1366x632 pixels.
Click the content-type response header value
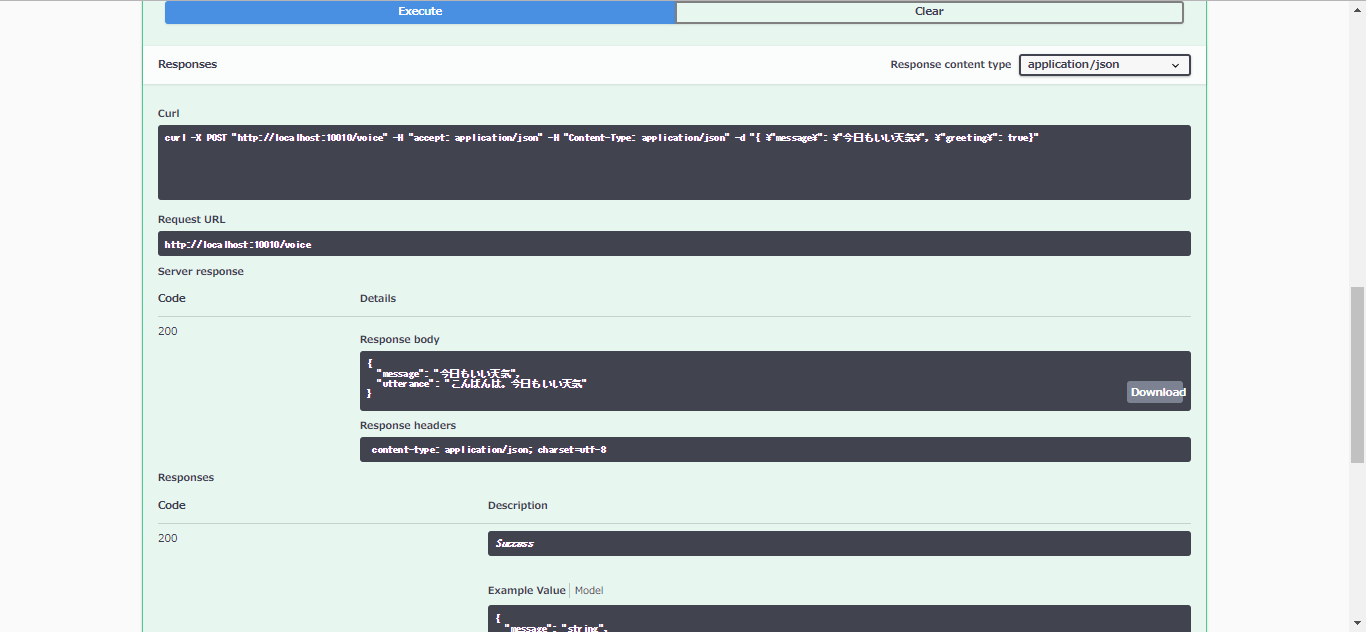point(774,449)
